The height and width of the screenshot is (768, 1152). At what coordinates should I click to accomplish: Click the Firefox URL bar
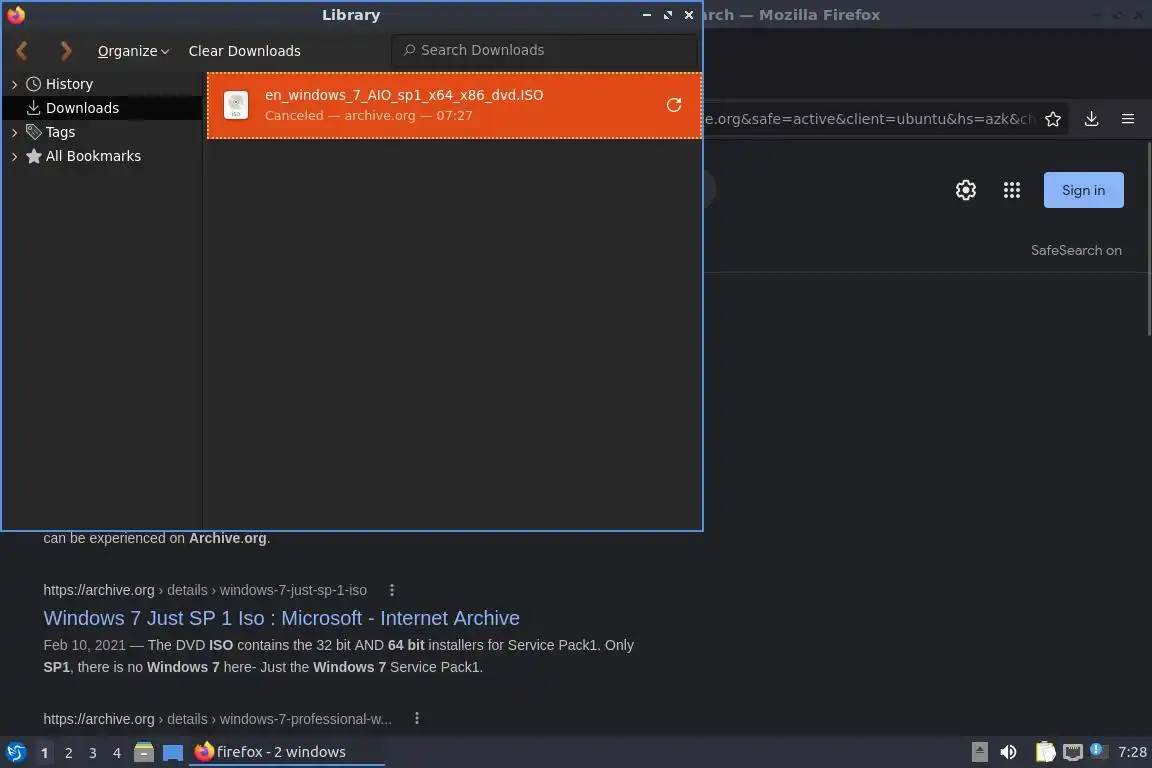pyautogui.click(x=868, y=119)
